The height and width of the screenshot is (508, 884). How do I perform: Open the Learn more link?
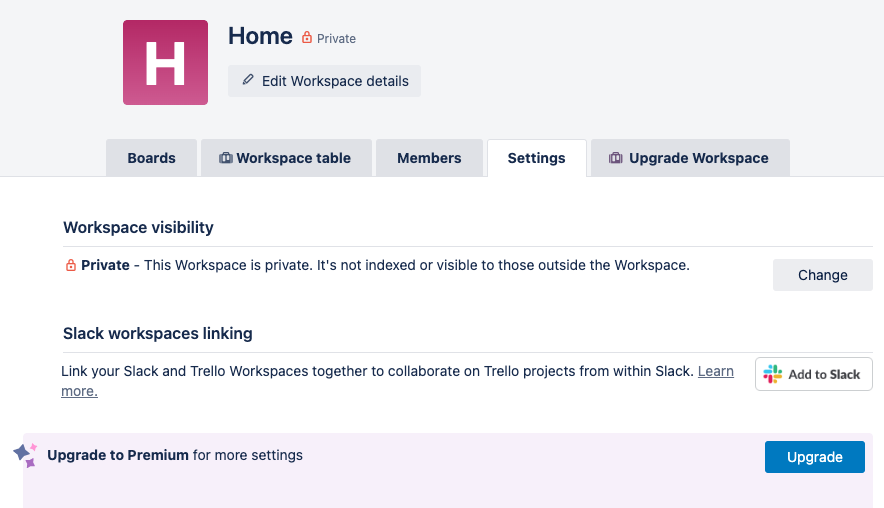click(x=715, y=371)
